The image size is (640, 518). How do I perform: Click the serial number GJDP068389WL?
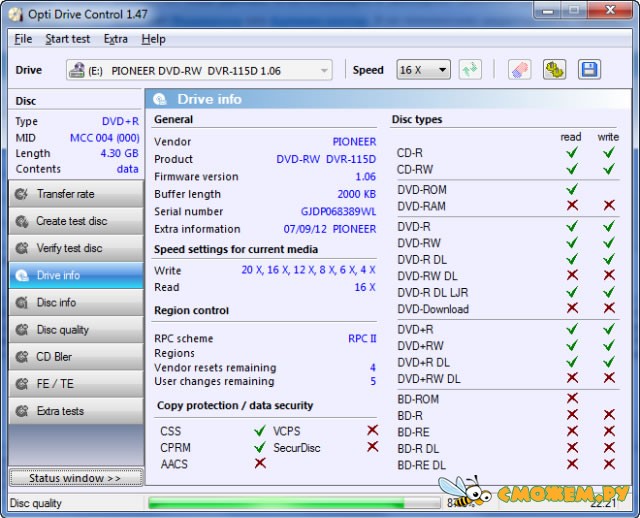pos(338,211)
